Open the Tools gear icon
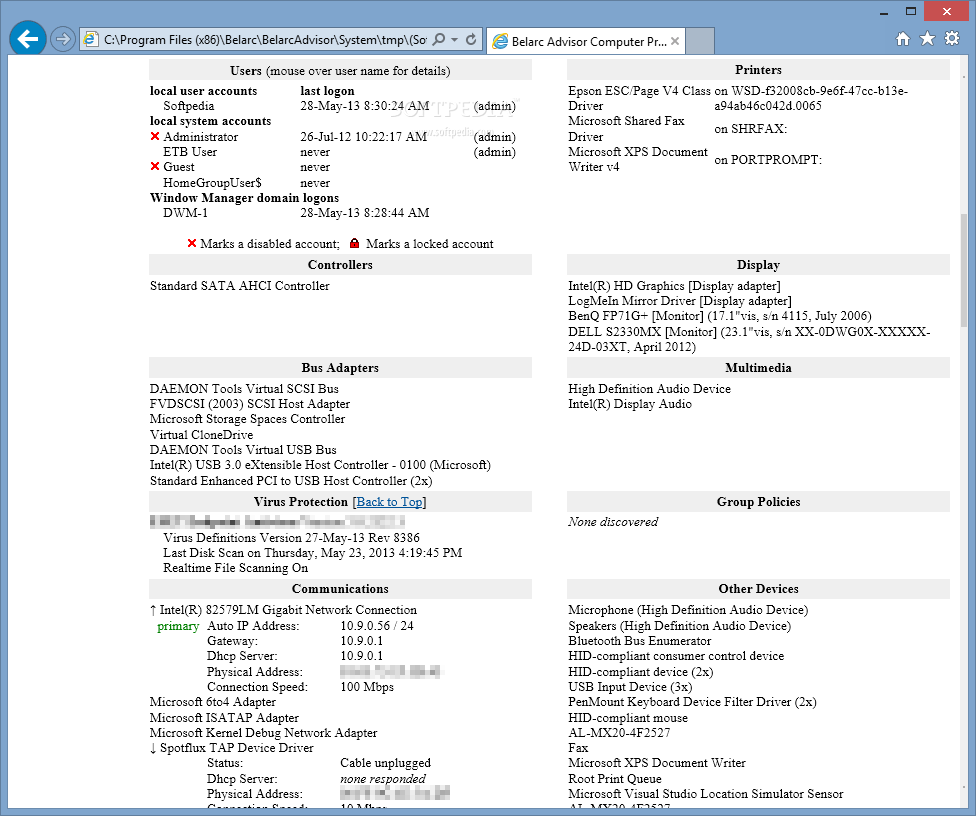Screen dimensions: 976x816 click(952, 39)
